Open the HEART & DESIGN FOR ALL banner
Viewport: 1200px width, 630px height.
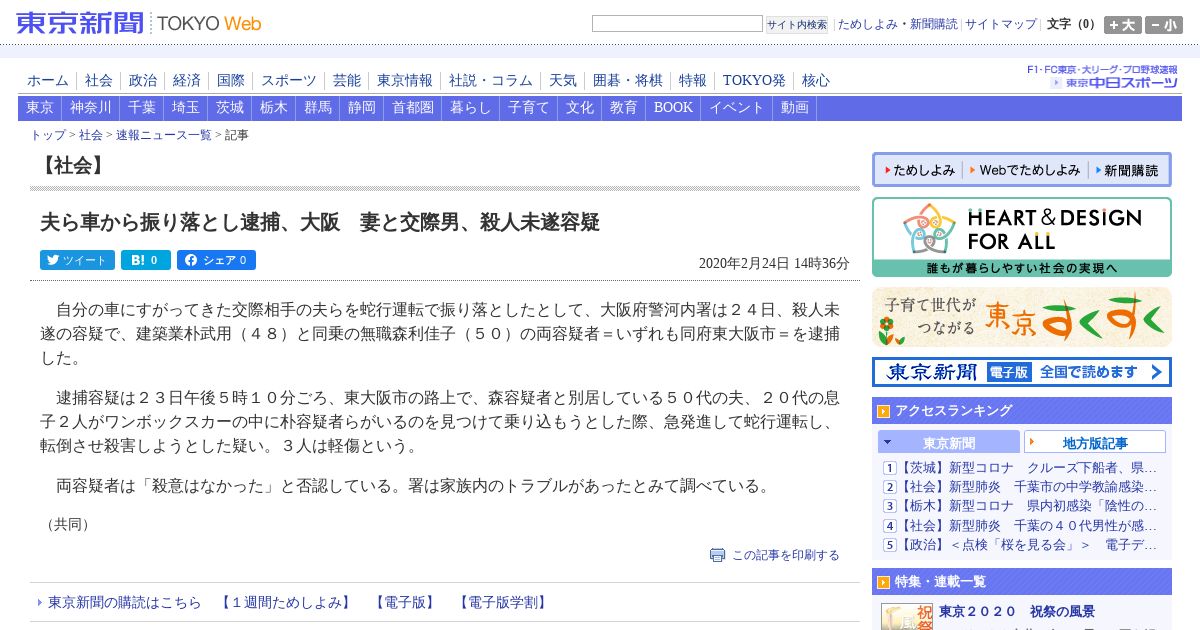click(x=1022, y=237)
